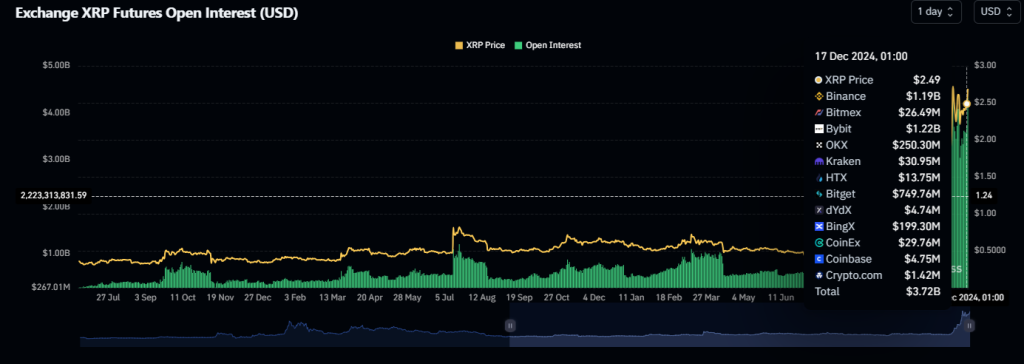Click the BingX $199.30M value
1024x364 pixels.
coord(916,226)
